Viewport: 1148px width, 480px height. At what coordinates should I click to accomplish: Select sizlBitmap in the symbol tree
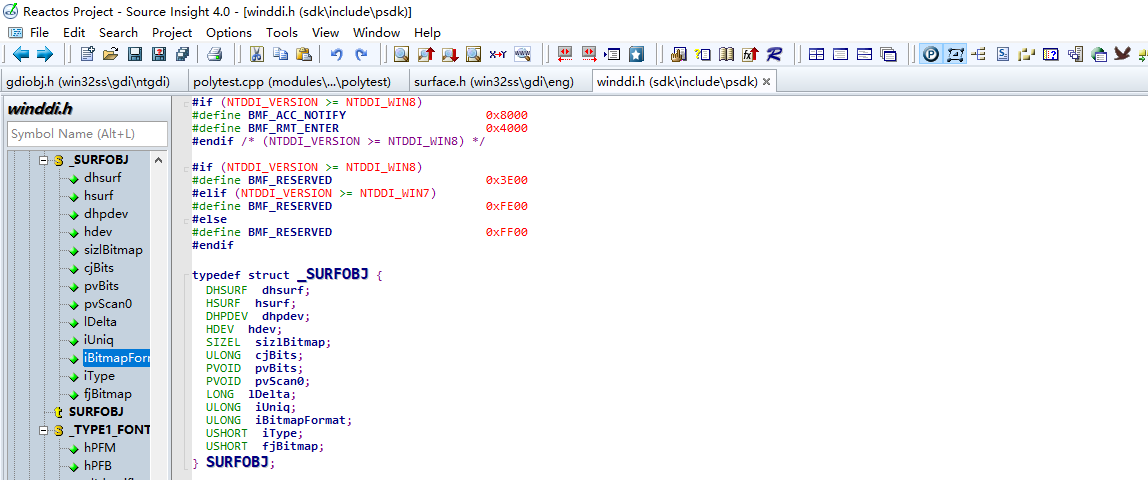click(x=113, y=250)
